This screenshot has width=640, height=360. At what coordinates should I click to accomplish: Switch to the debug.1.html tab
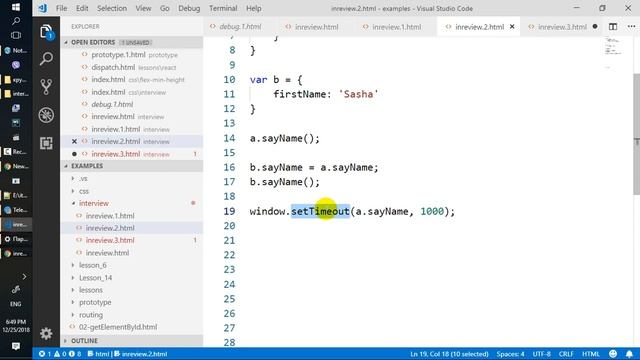240,27
